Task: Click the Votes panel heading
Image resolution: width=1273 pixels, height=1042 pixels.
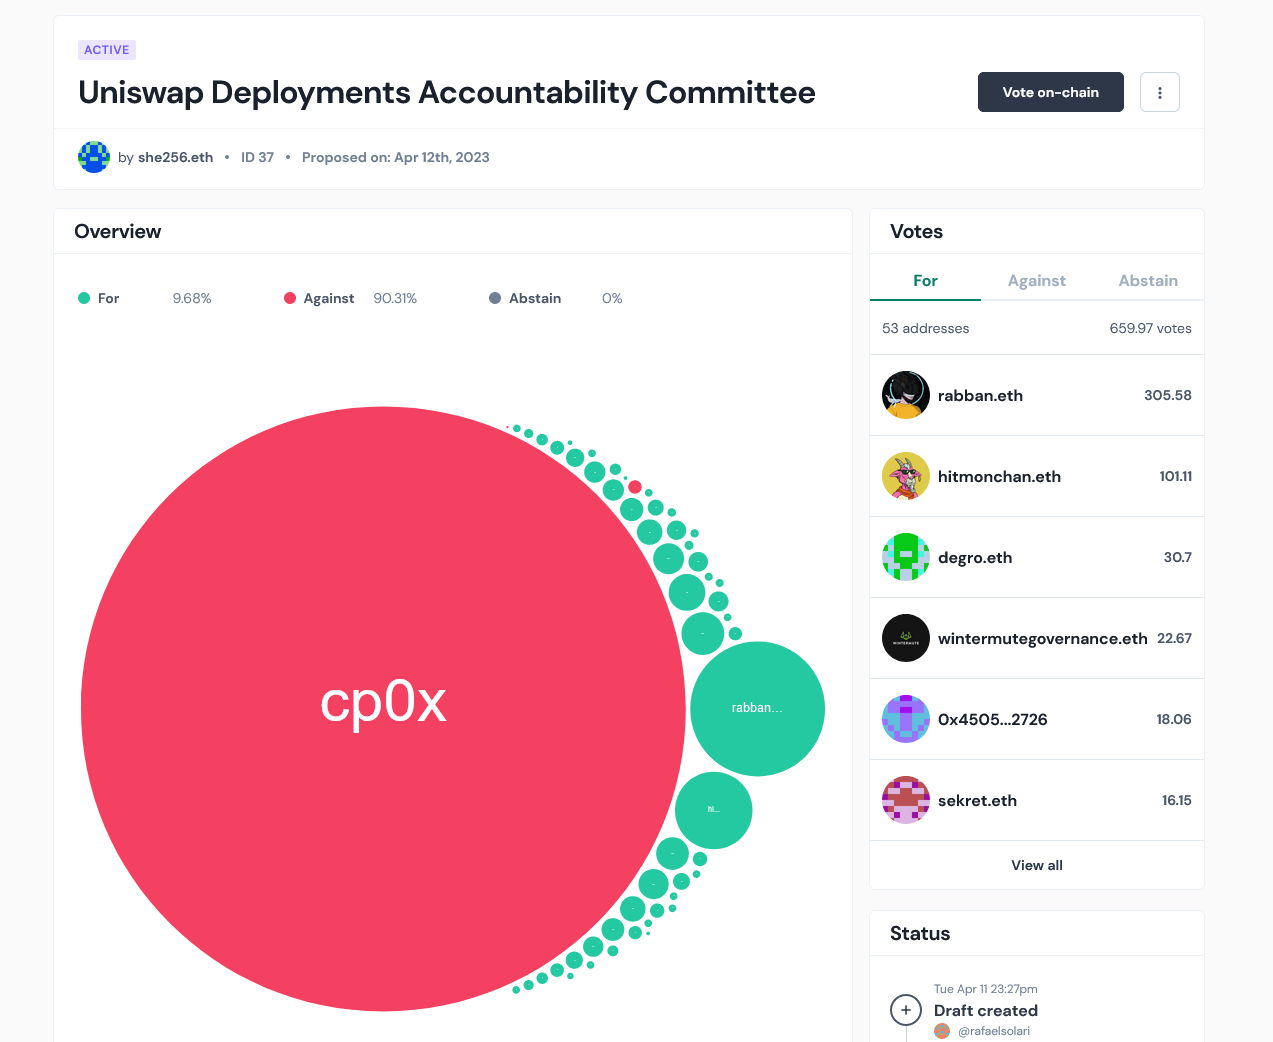Action: tap(916, 231)
